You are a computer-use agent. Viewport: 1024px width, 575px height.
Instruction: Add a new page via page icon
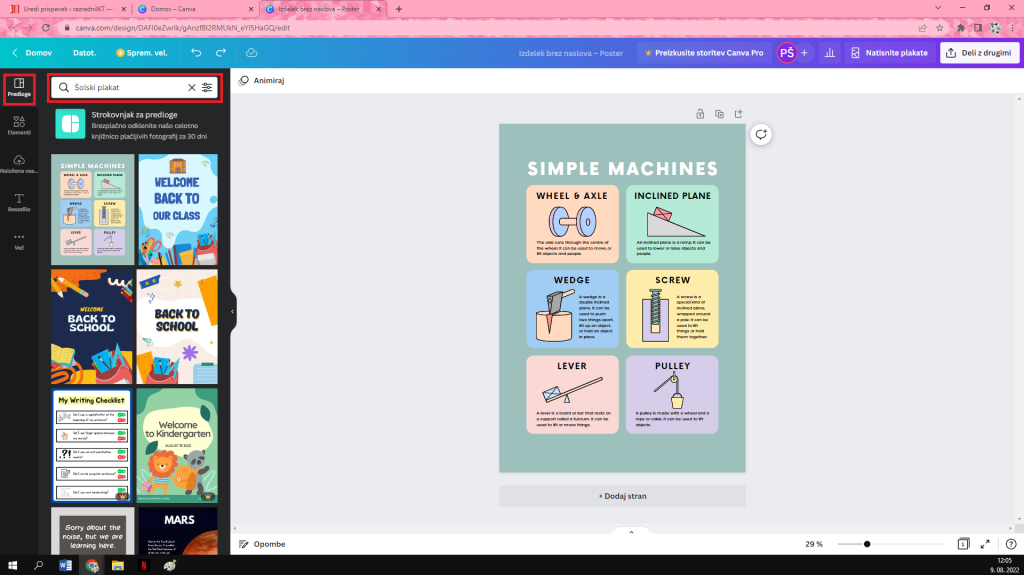[x=739, y=114]
